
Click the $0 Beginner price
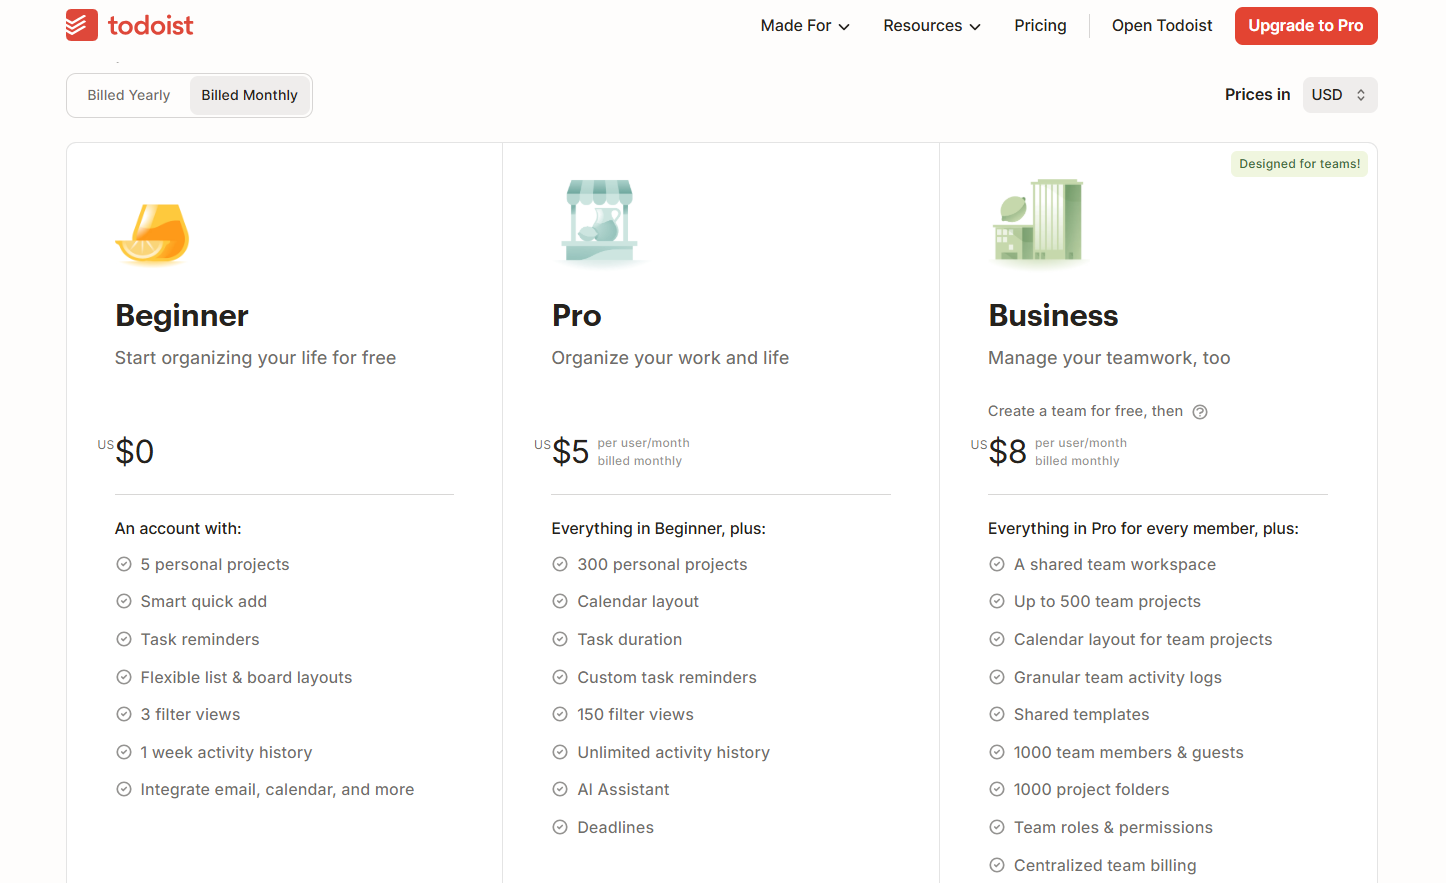pyautogui.click(x=134, y=452)
